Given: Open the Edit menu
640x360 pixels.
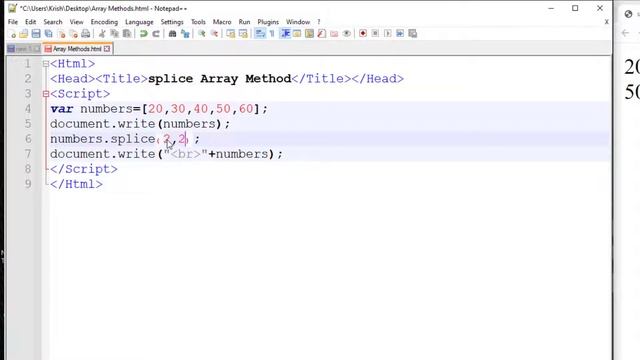Looking at the screenshot, I should (x=31, y=22).
